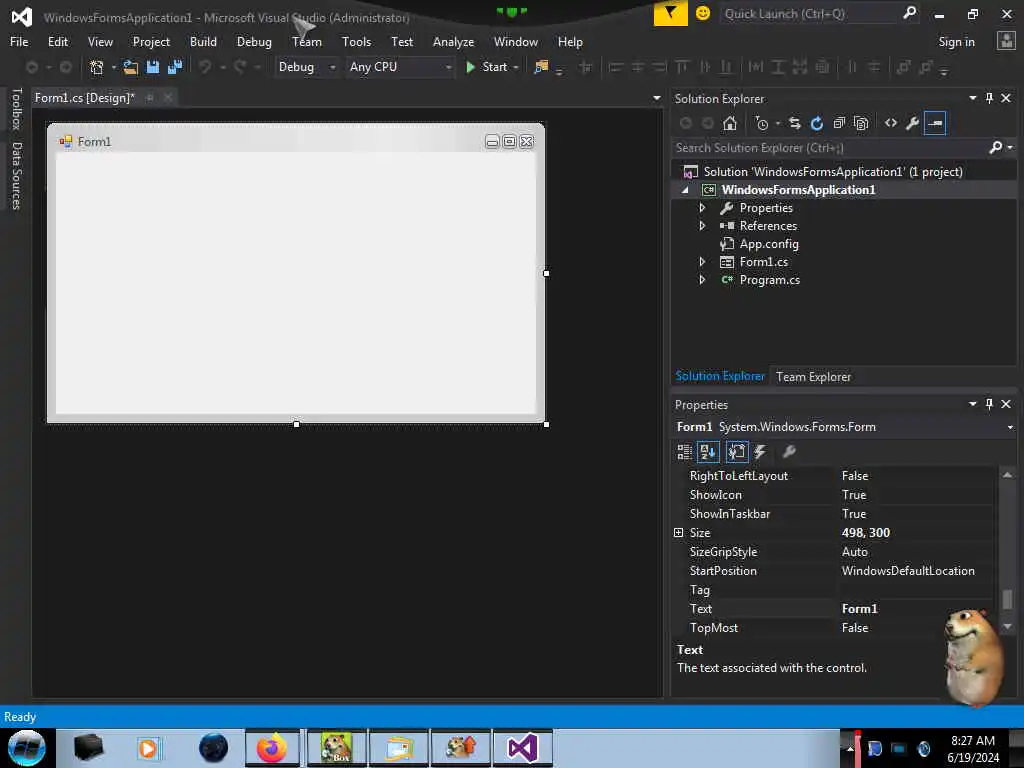Click the Windows Start button on taskbar
This screenshot has width=1024, height=768.
click(26, 748)
